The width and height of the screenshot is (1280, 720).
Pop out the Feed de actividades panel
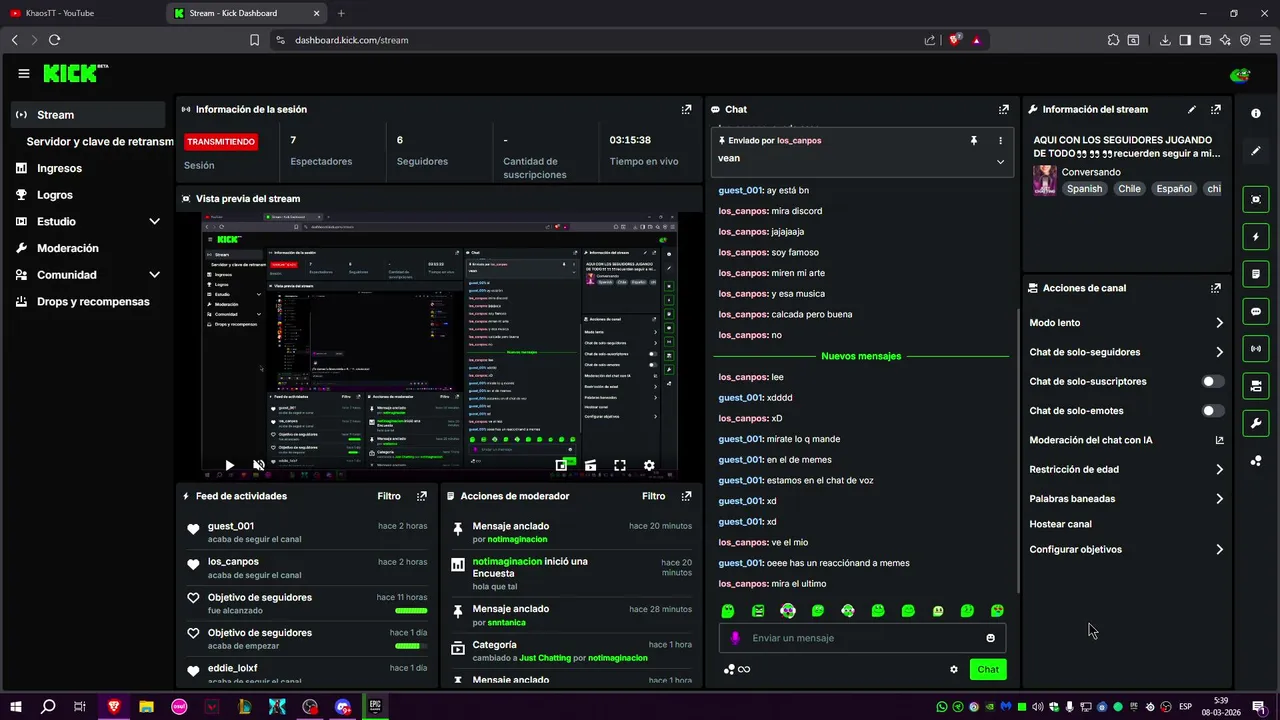422,496
